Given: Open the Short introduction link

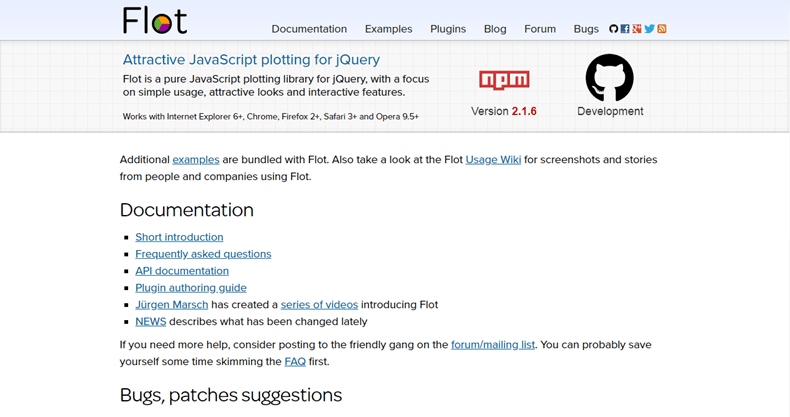Looking at the screenshot, I should click(x=179, y=237).
